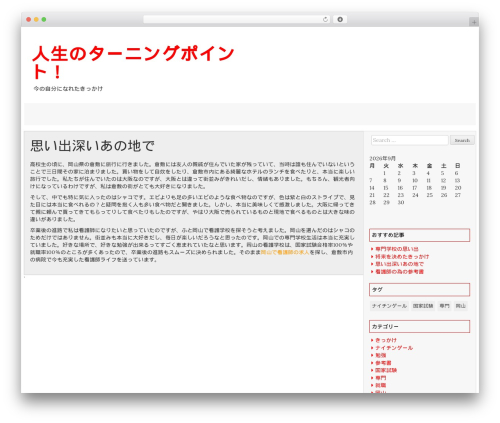Open recommended article 看護師の為の参考書
Screen dimensions: 500x423
[399, 272]
